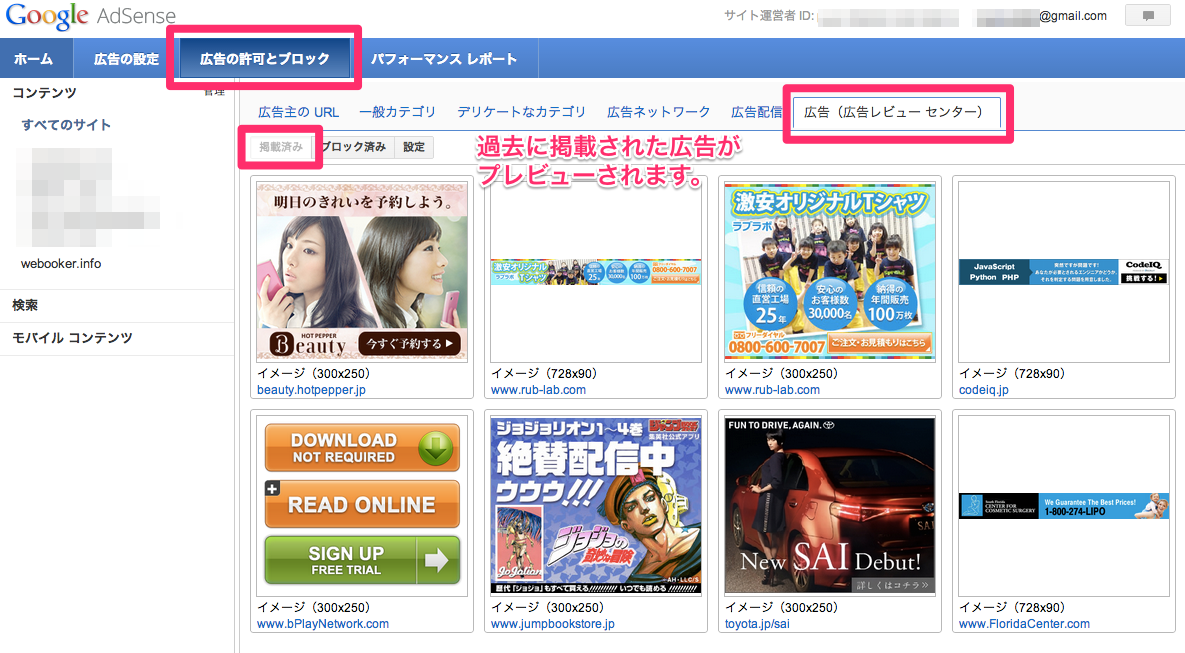Click the Hot Pepper Beauty ad thumbnail
1185x653 pixels.
362,271
